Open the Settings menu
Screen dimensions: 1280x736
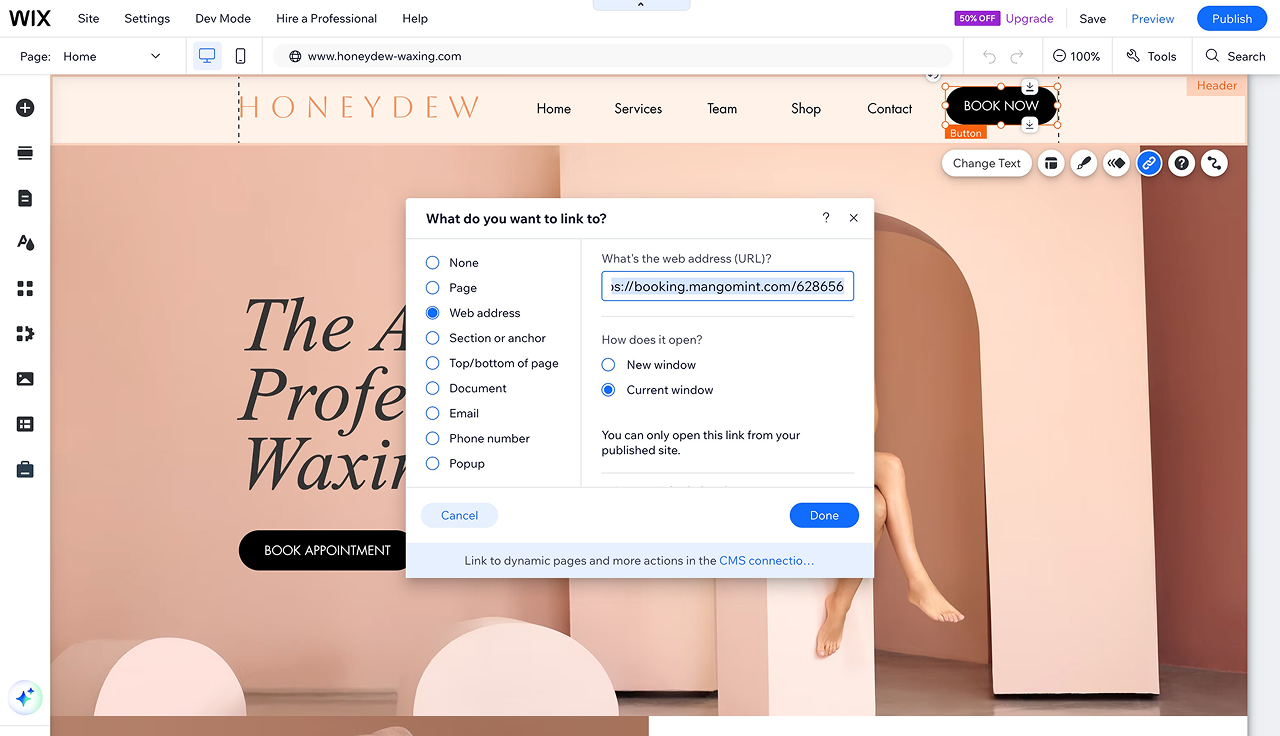pos(147,18)
